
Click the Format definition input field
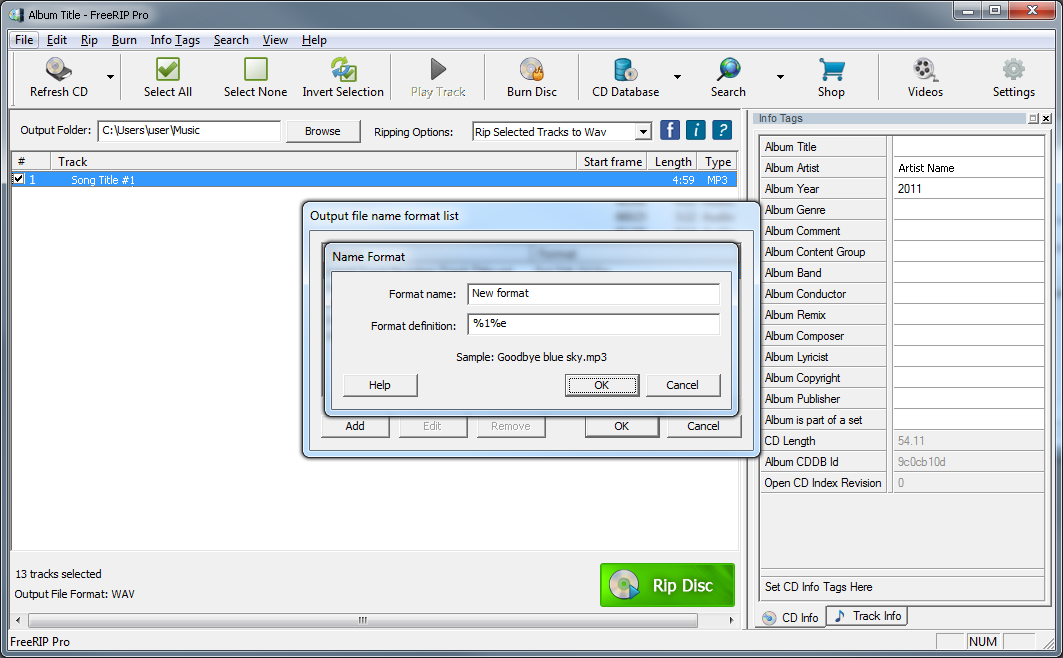pyautogui.click(x=593, y=324)
